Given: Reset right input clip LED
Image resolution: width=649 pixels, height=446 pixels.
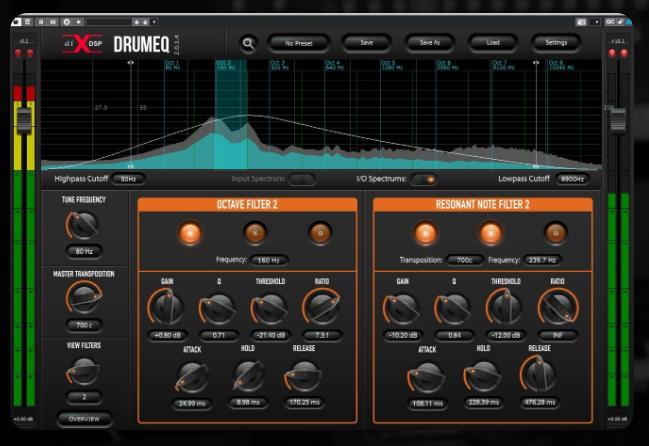Looking at the screenshot, I should coord(30,53).
